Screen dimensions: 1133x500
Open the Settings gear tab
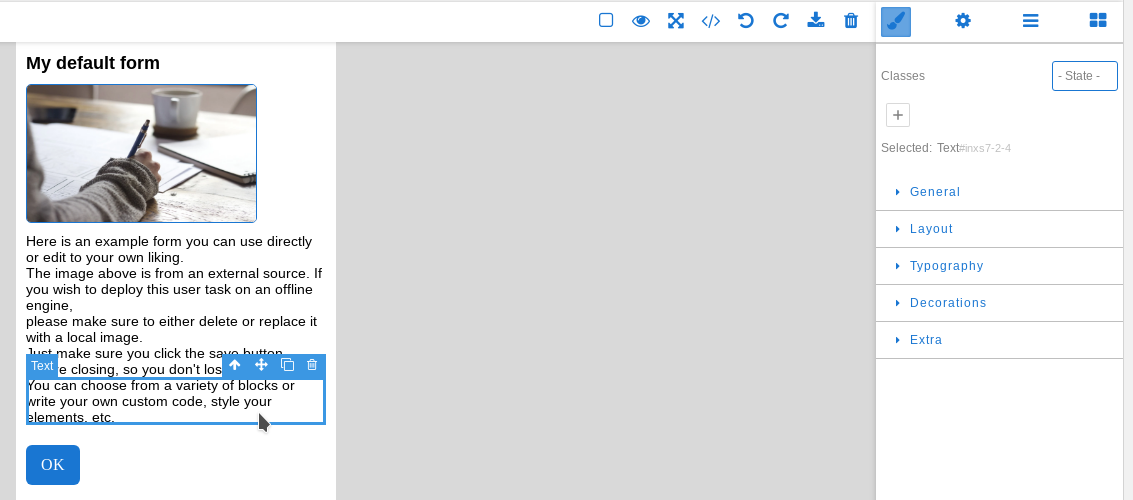pos(963,21)
